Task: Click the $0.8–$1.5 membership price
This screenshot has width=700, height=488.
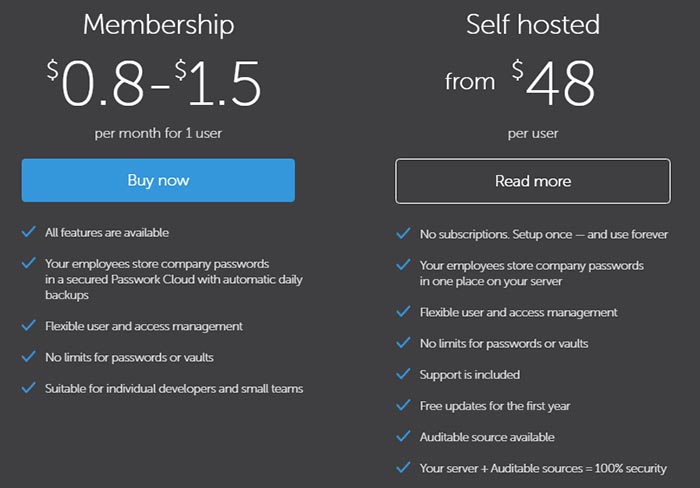Action: [x=154, y=83]
